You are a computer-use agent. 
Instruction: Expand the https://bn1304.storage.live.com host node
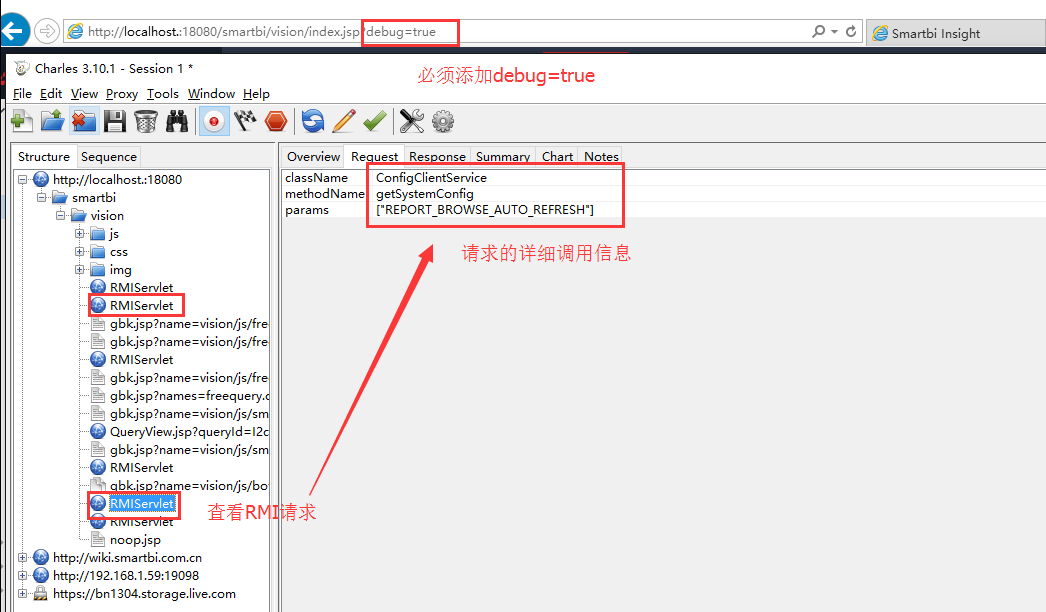pos(23,593)
